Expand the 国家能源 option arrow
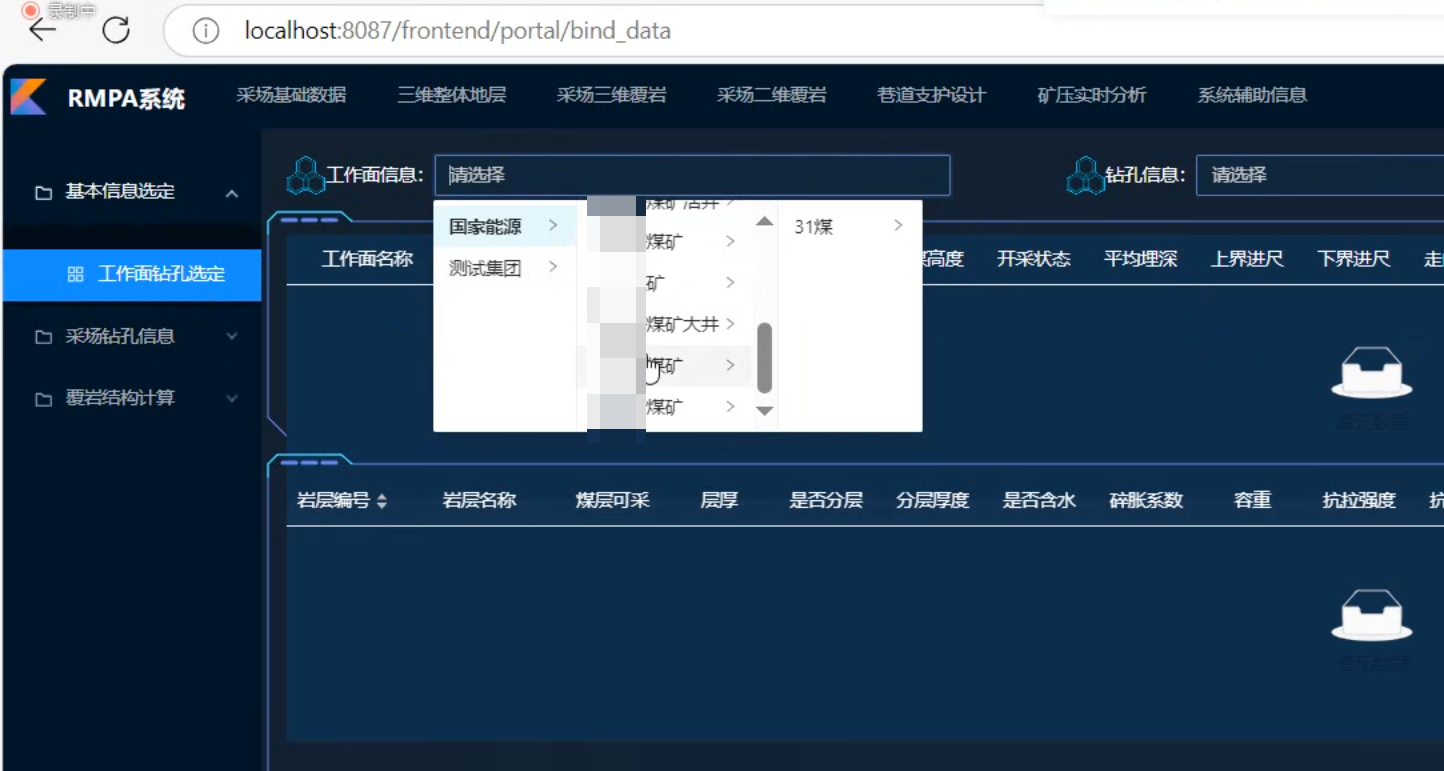This screenshot has height=771, width=1444. coord(553,226)
